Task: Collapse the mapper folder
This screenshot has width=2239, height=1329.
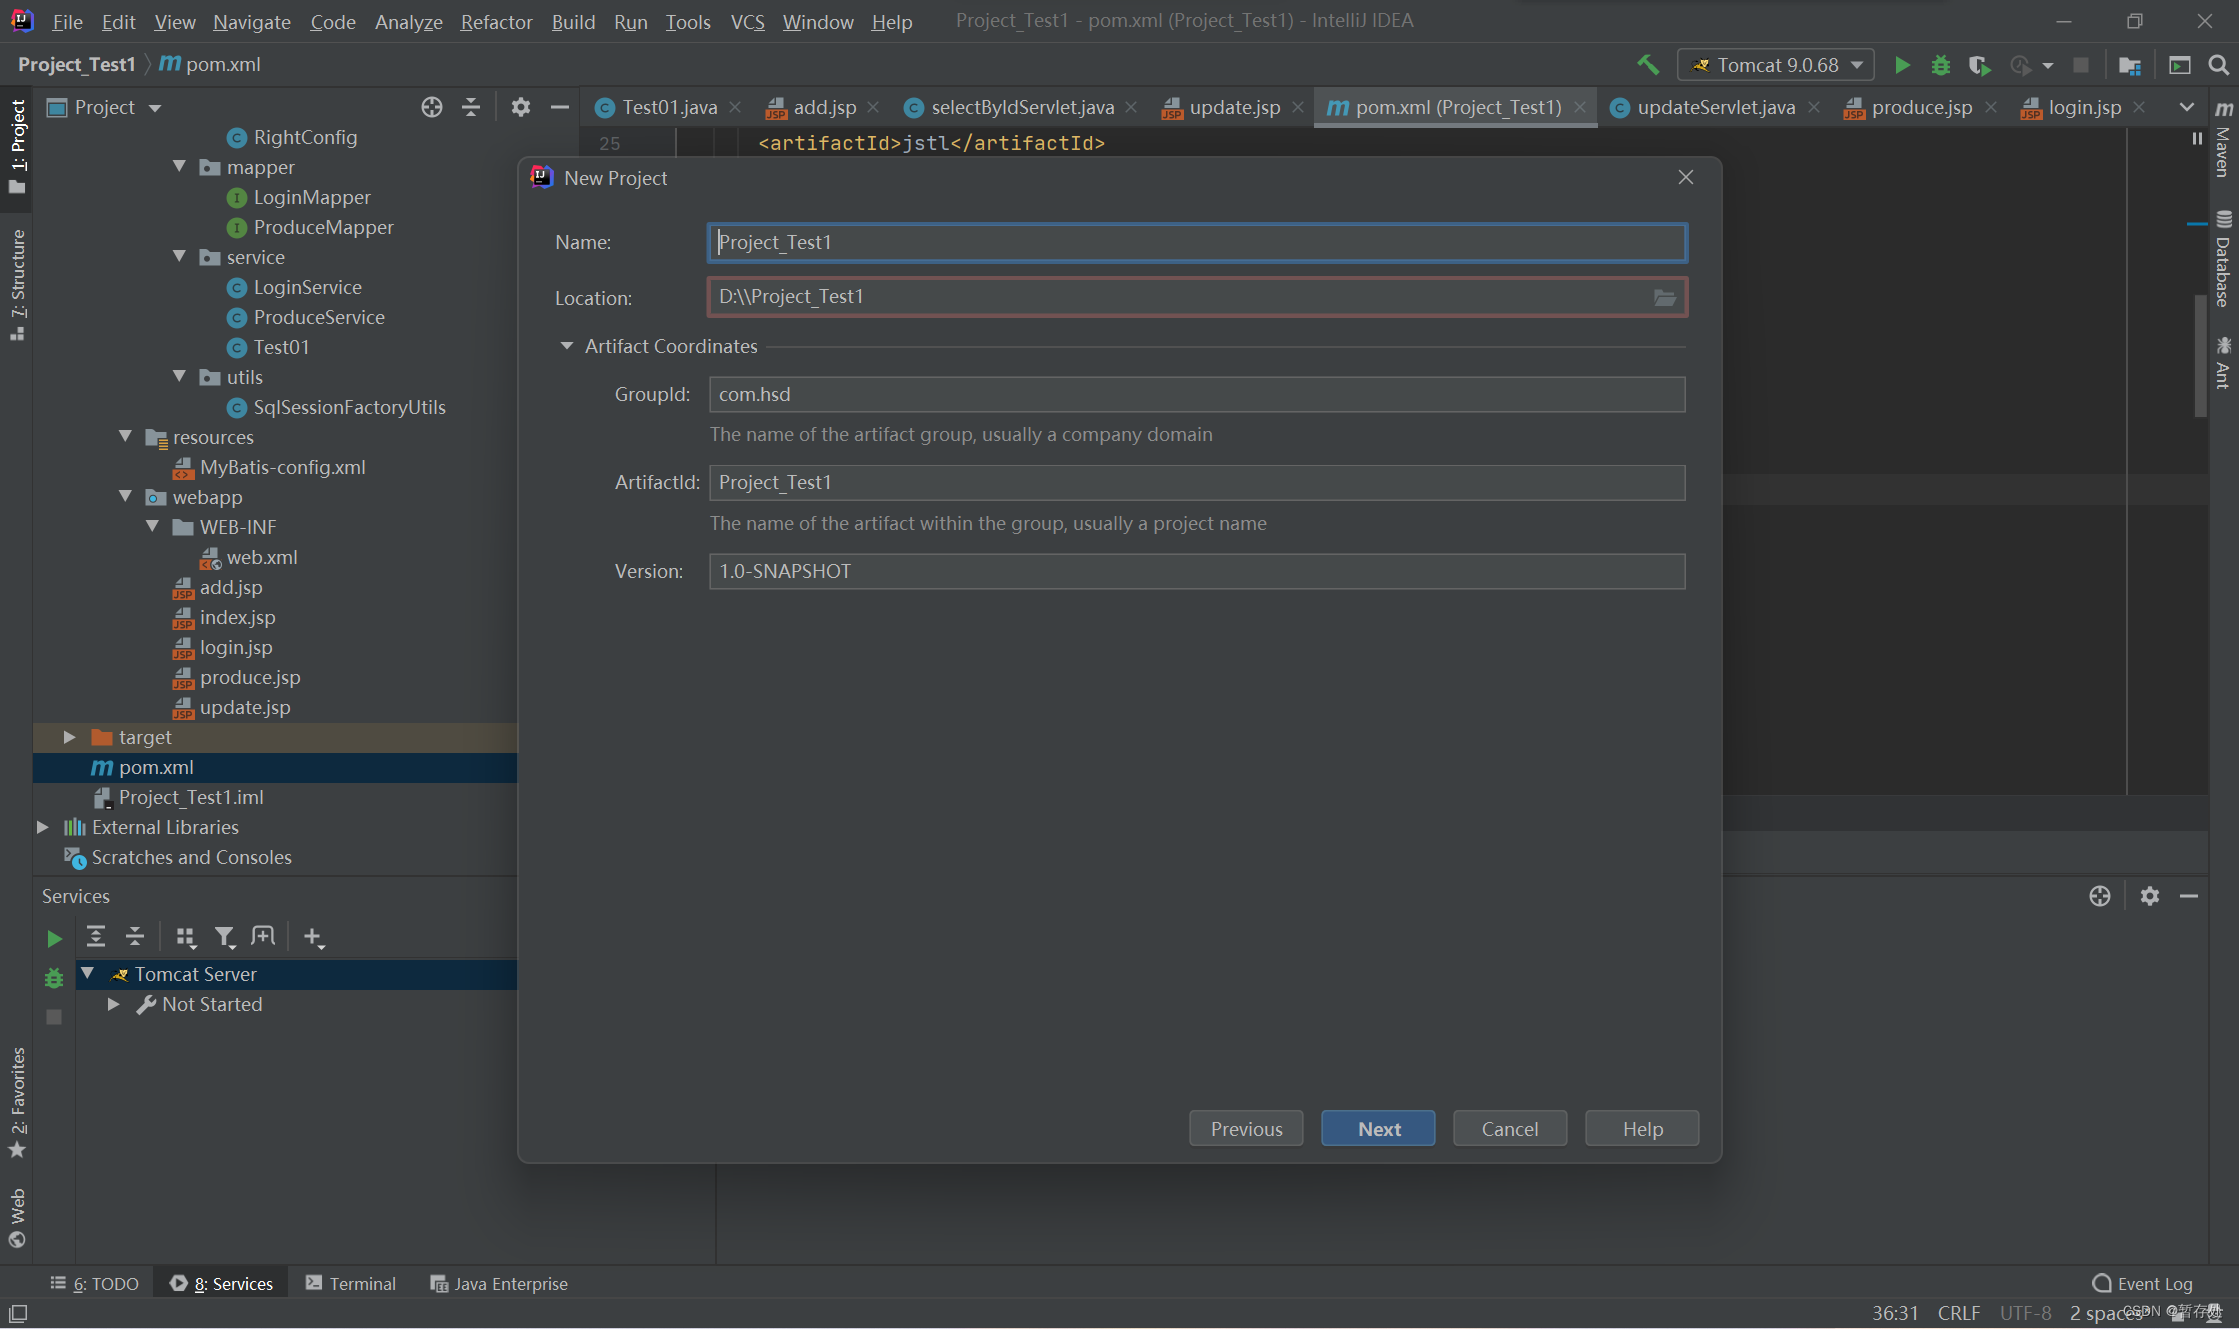Action: [180, 166]
